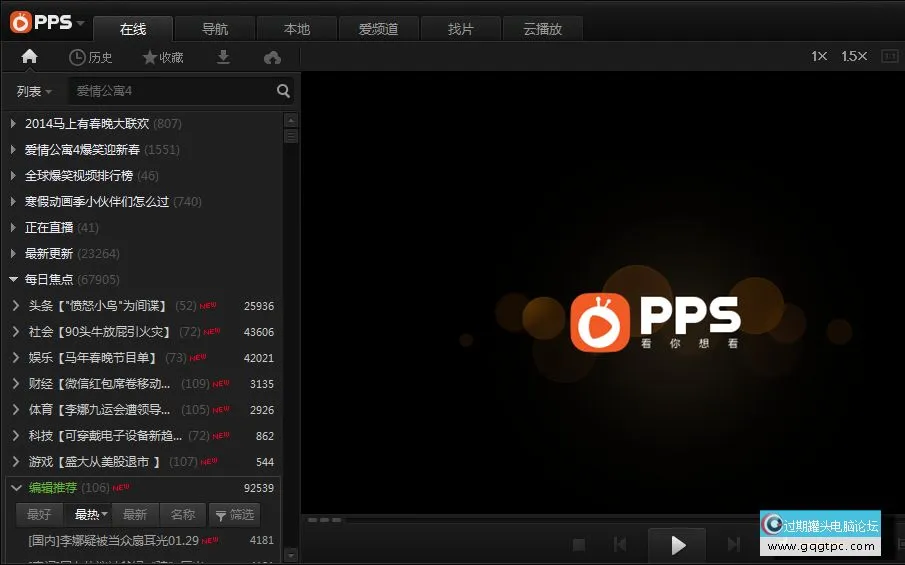The image size is (905, 565).
Task: Open the download arrow icon
Action: [223, 57]
